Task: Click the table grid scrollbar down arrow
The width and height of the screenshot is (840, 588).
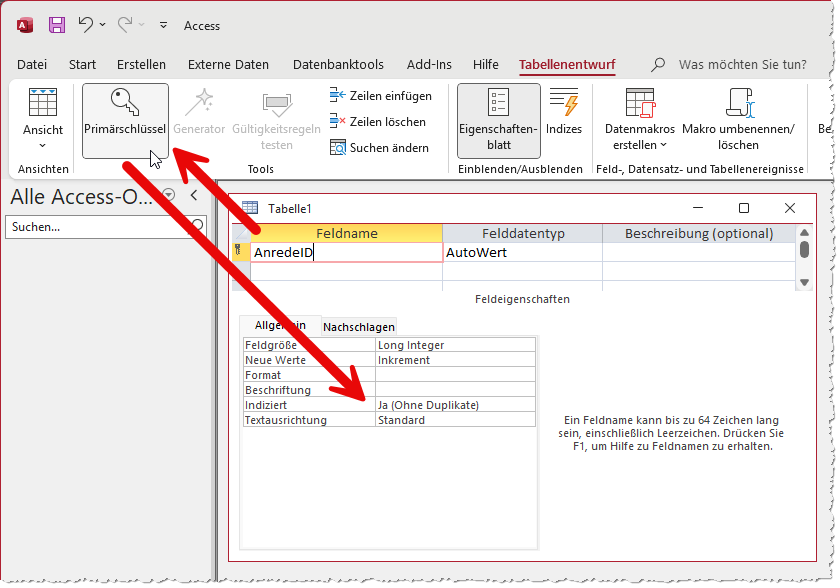Action: click(x=805, y=283)
